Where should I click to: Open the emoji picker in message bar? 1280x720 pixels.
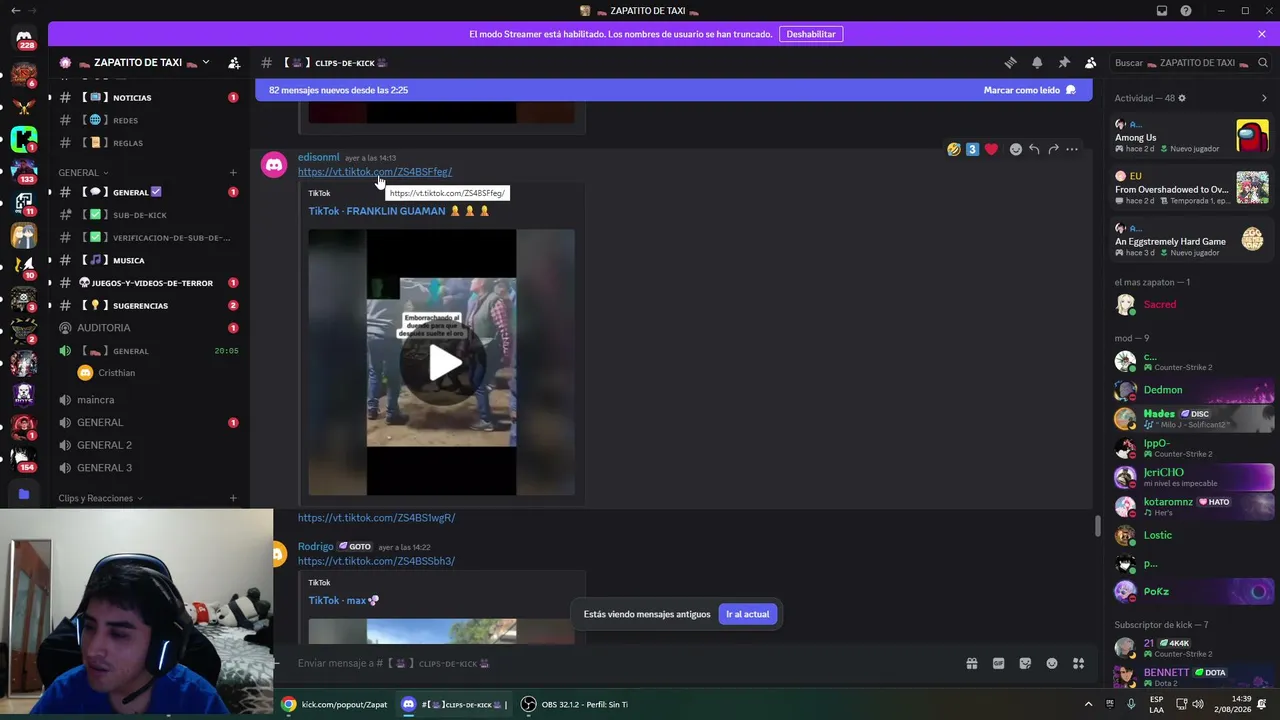click(x=1052, y=663)
